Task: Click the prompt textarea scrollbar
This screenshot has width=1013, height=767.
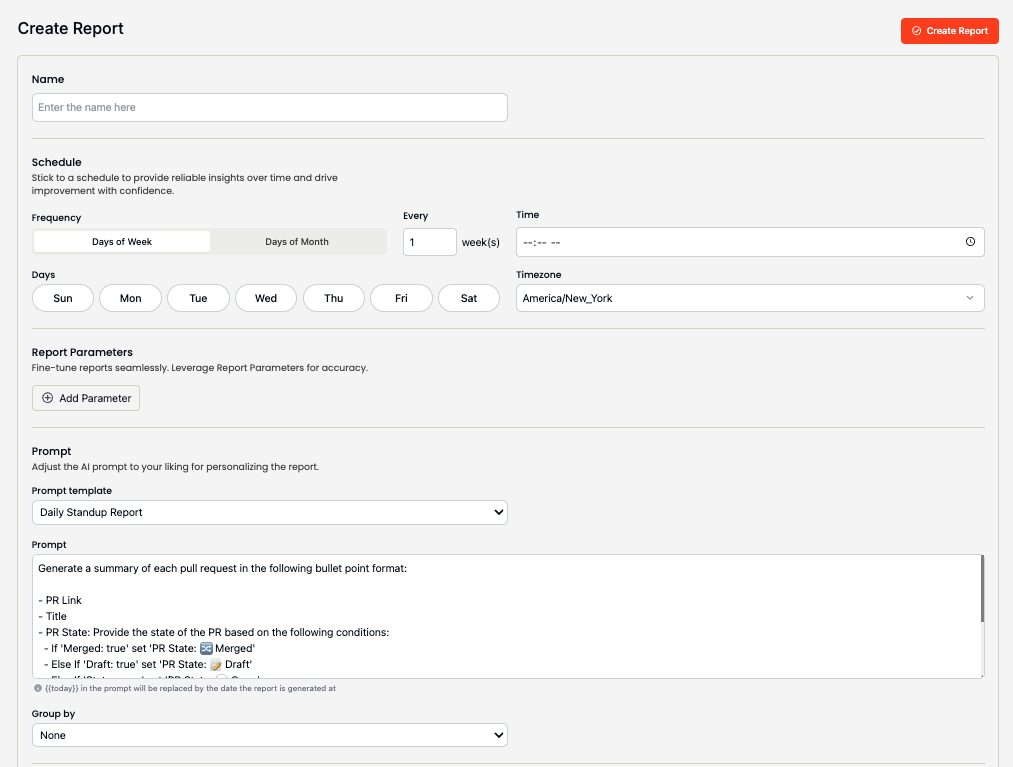Action: pos(982,590)
